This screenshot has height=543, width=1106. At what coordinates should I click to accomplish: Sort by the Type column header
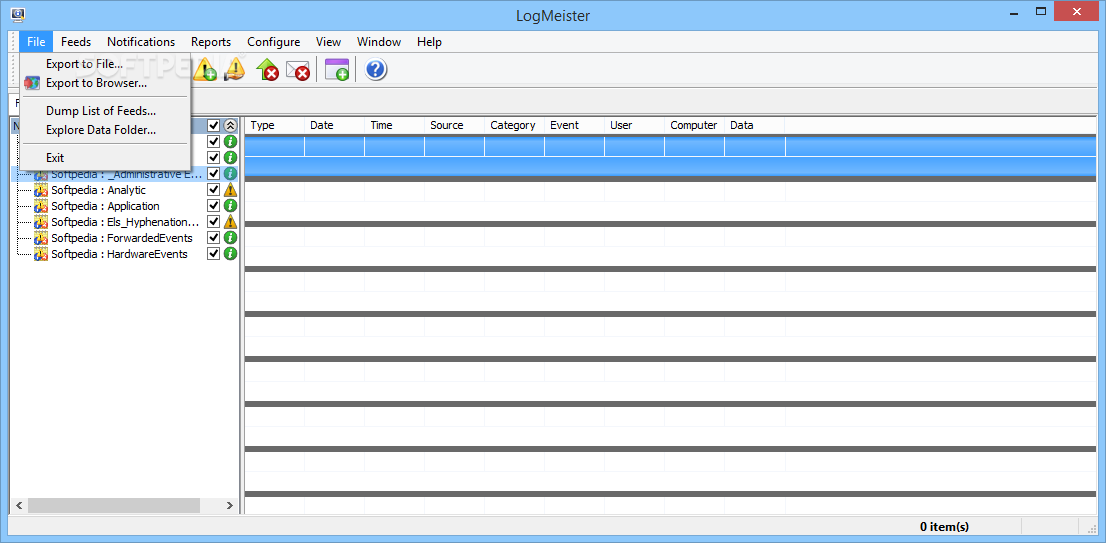(x=274, y=126)
